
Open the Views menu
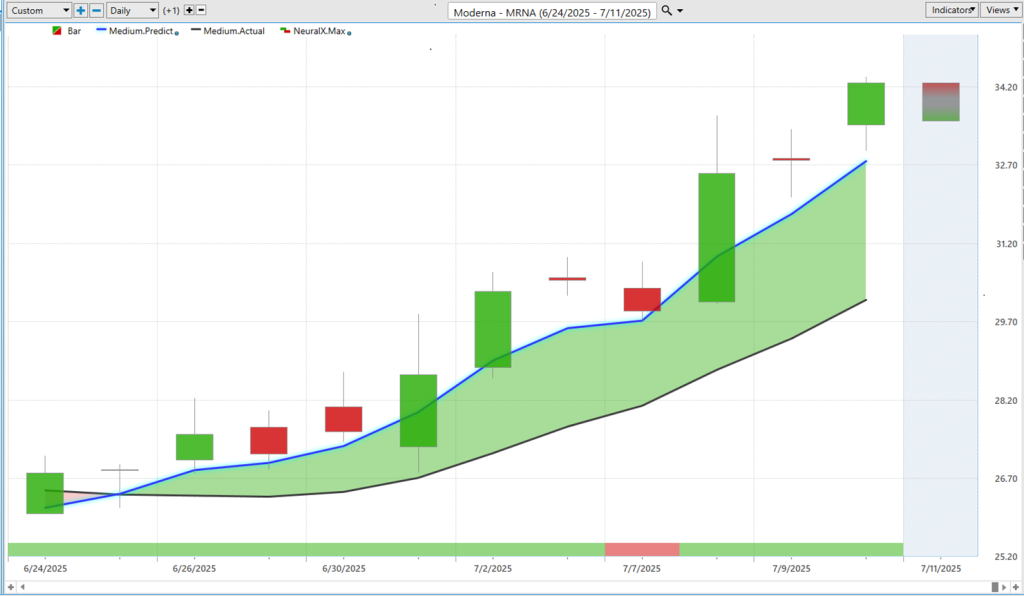click(x=1002, y=10)
